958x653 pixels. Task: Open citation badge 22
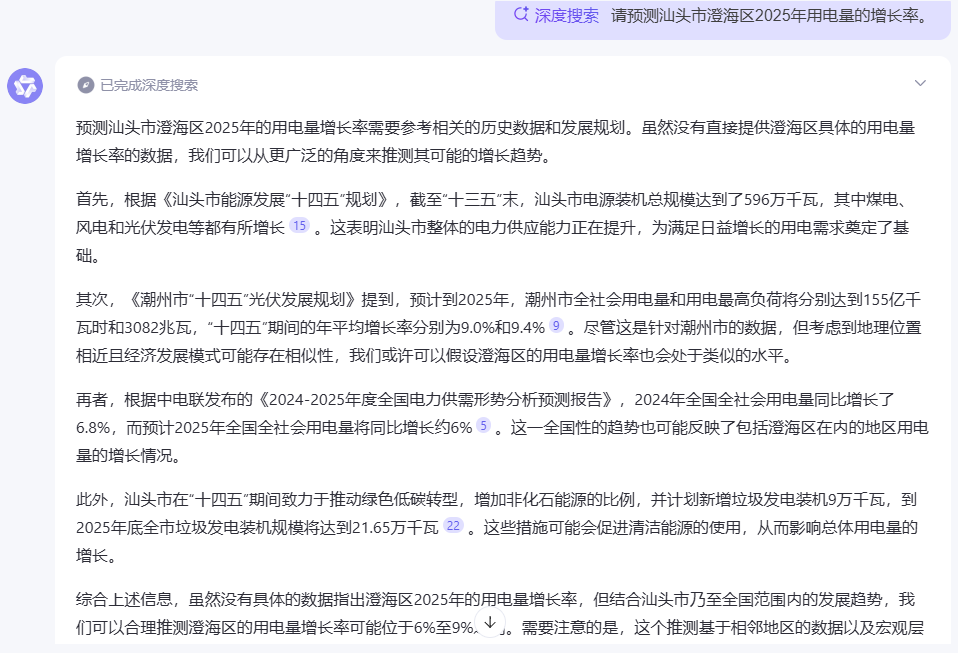click(x=453, y=526)
